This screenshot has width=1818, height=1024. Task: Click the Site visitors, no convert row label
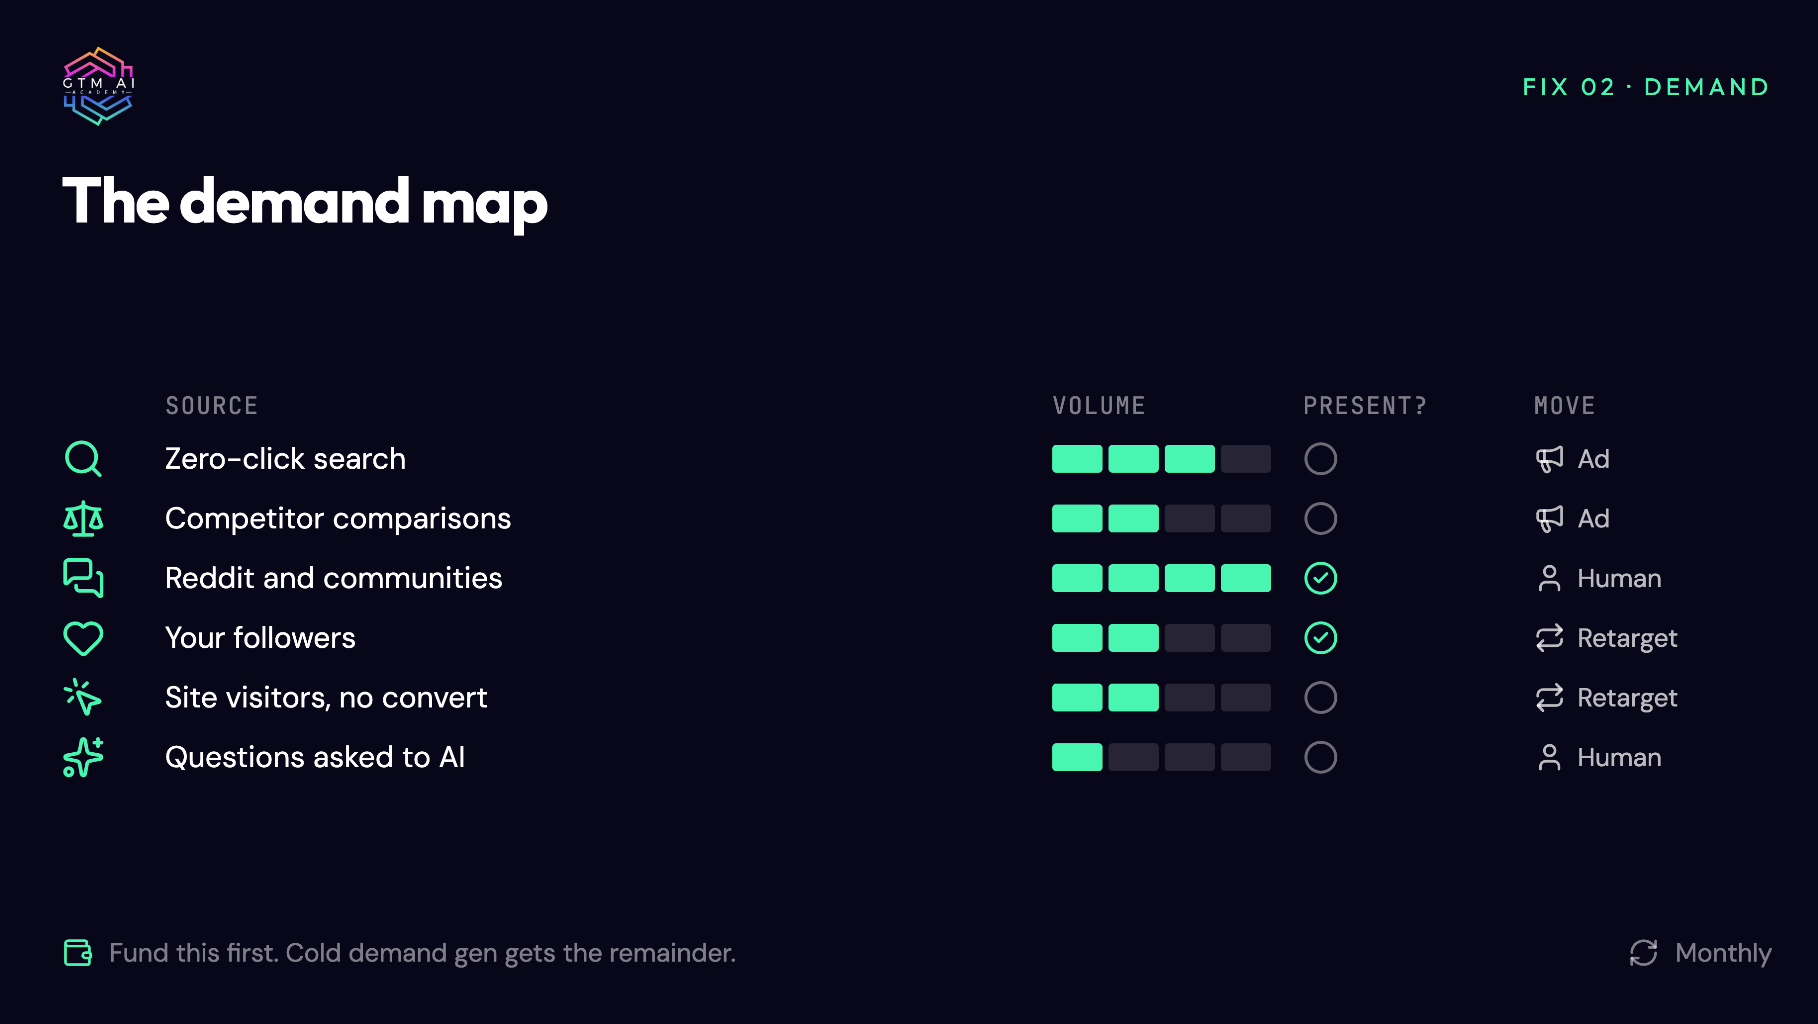point(326,698)
